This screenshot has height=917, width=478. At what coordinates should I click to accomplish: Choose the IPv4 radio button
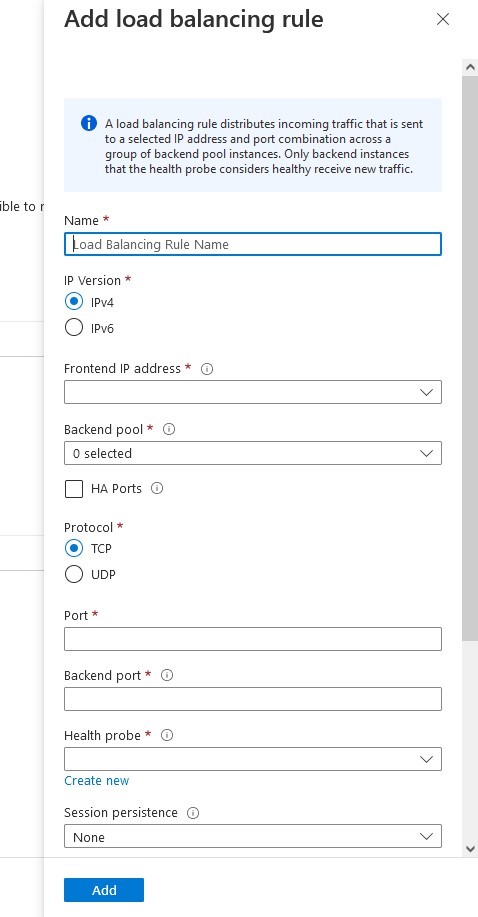point(74,302)
